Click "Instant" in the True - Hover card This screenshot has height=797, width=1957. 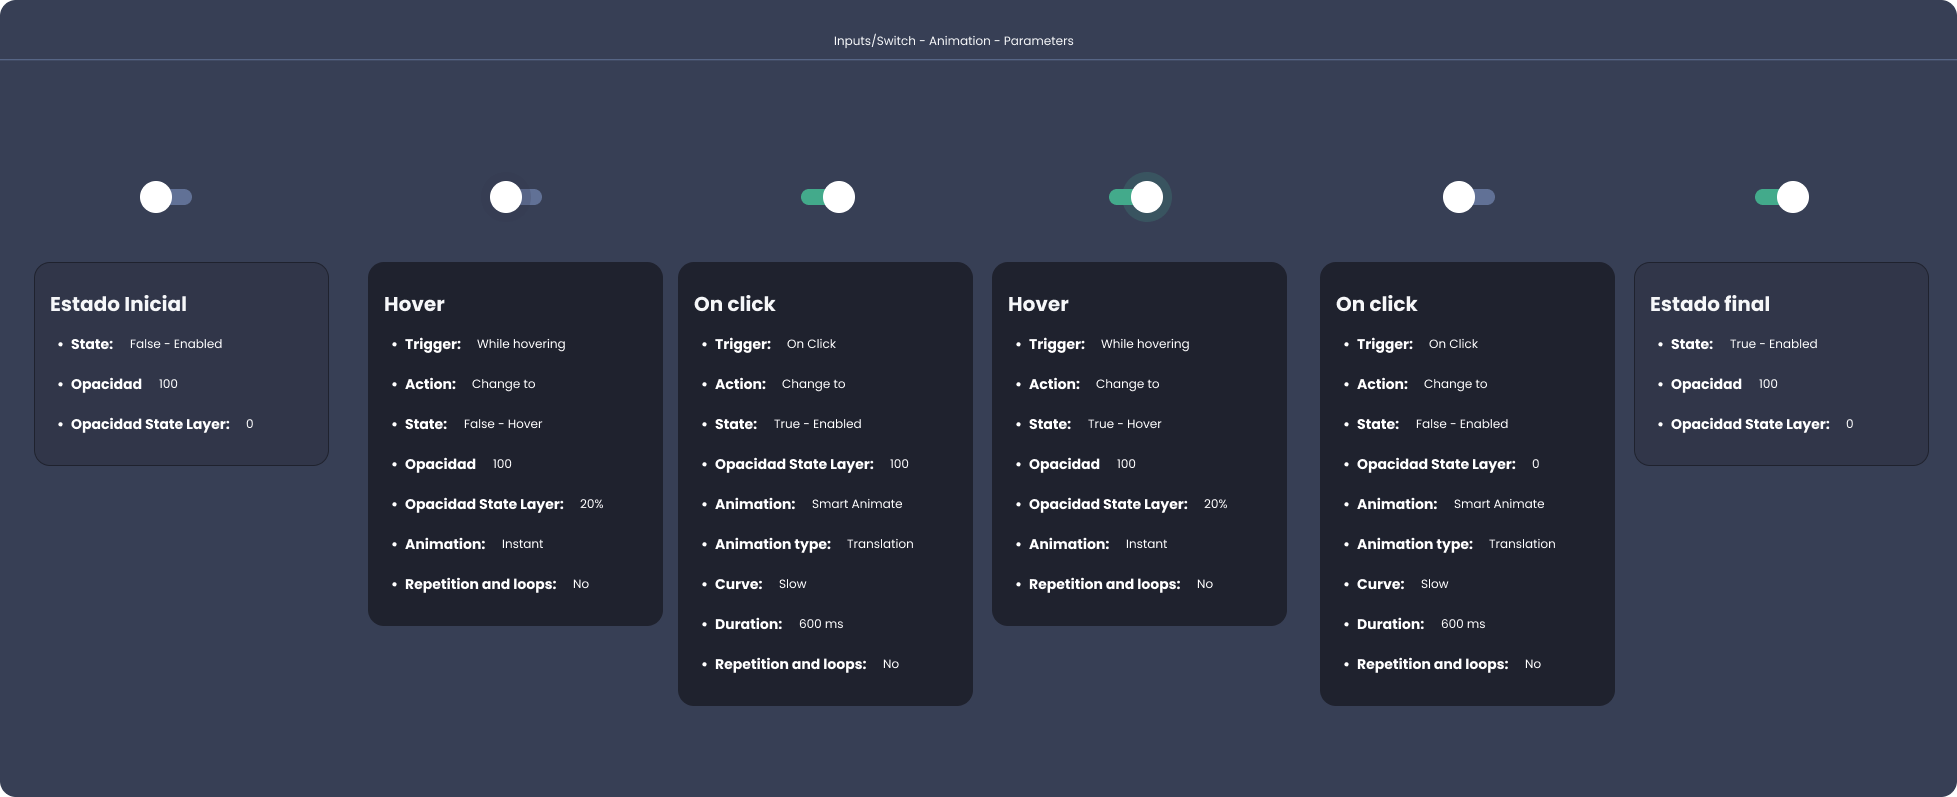[x=1146, y=544]
